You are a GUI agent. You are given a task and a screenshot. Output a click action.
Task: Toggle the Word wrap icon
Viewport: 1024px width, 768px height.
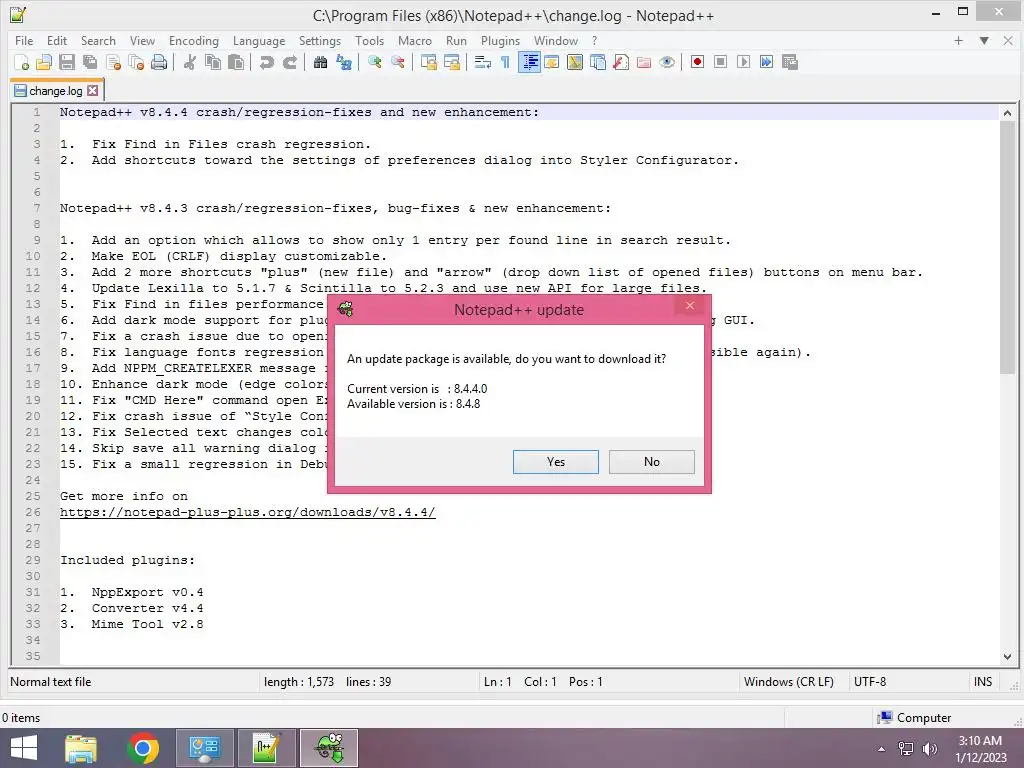coord(482,62)
